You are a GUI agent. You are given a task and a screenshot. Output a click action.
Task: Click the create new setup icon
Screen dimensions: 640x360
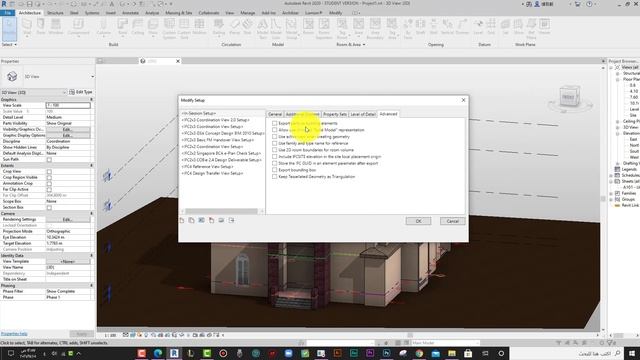tap(182, 220)
